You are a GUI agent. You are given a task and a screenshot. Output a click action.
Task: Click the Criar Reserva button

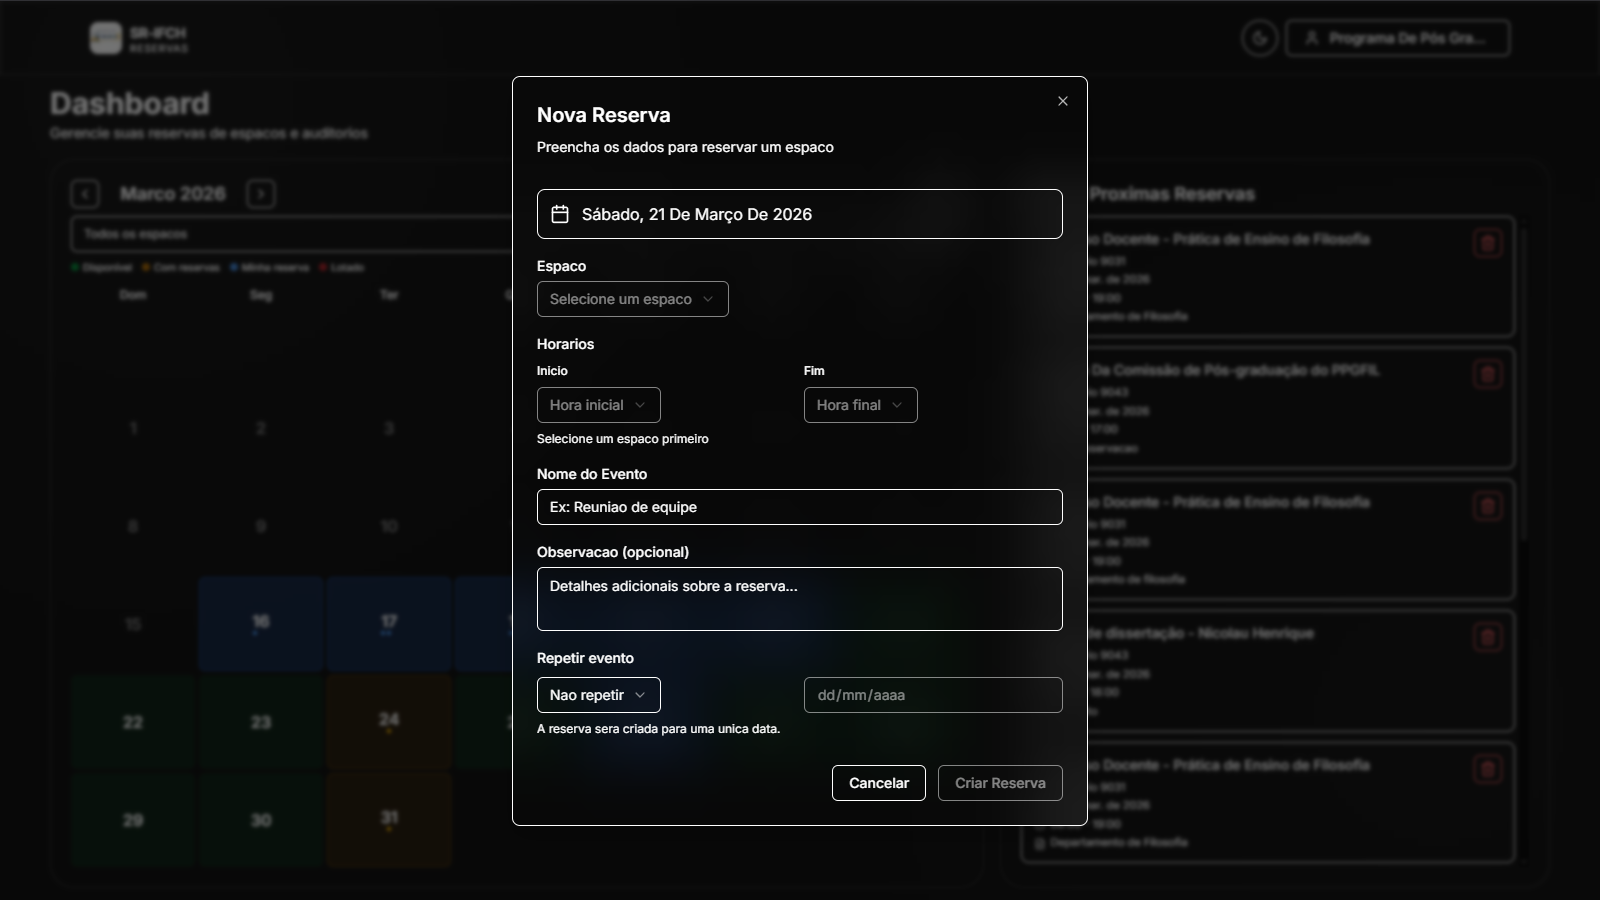pos(999,783)
